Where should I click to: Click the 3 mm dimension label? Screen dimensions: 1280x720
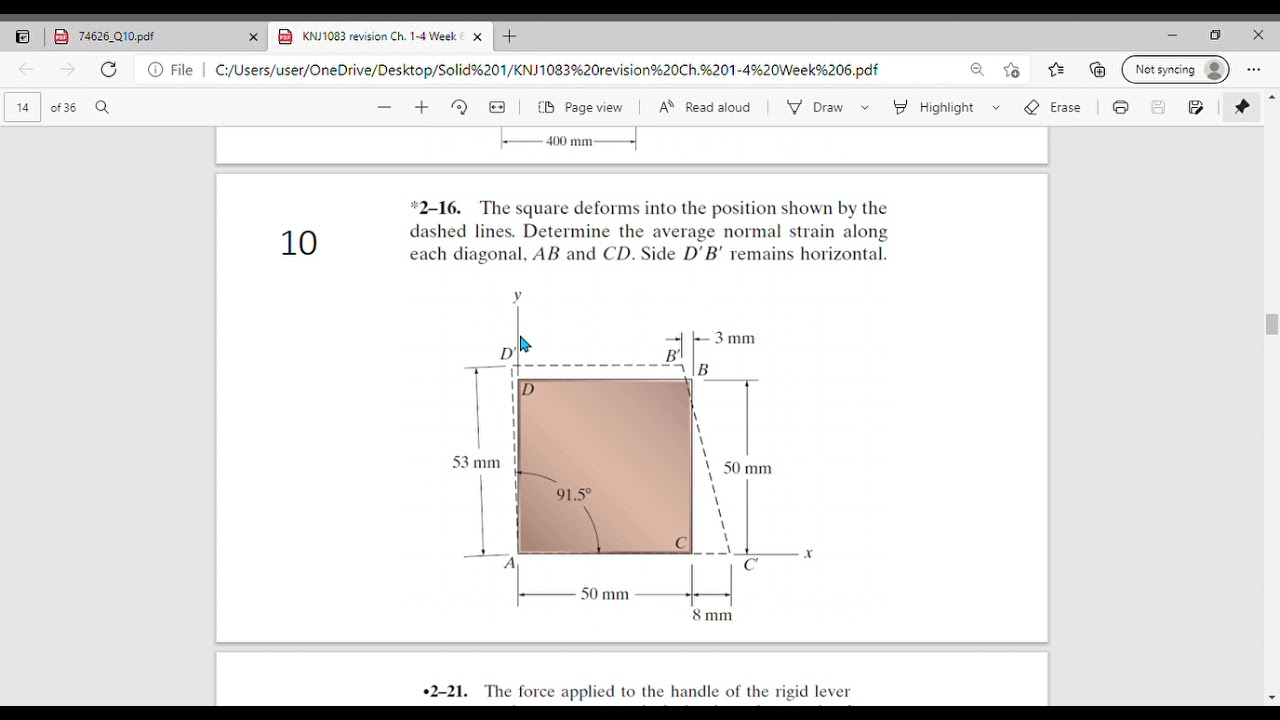point(735,338)
